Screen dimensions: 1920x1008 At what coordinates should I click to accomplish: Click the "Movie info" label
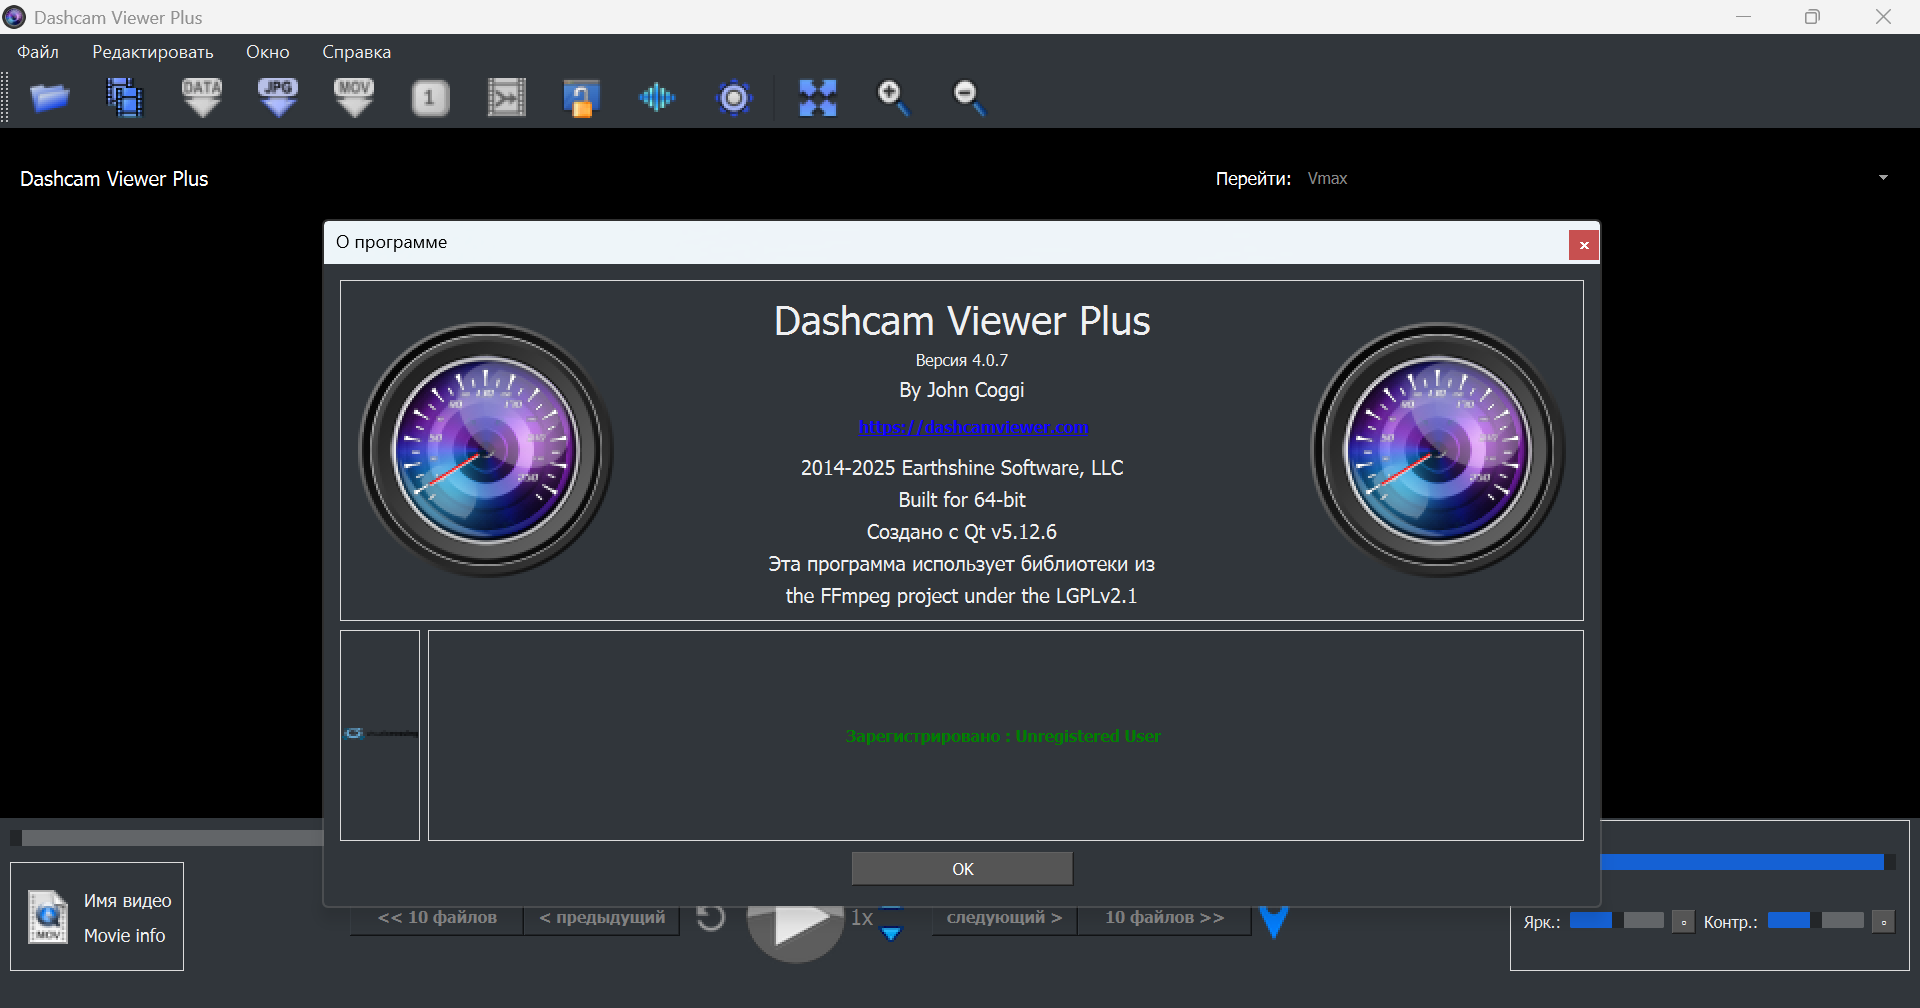(x=125, y=936)
